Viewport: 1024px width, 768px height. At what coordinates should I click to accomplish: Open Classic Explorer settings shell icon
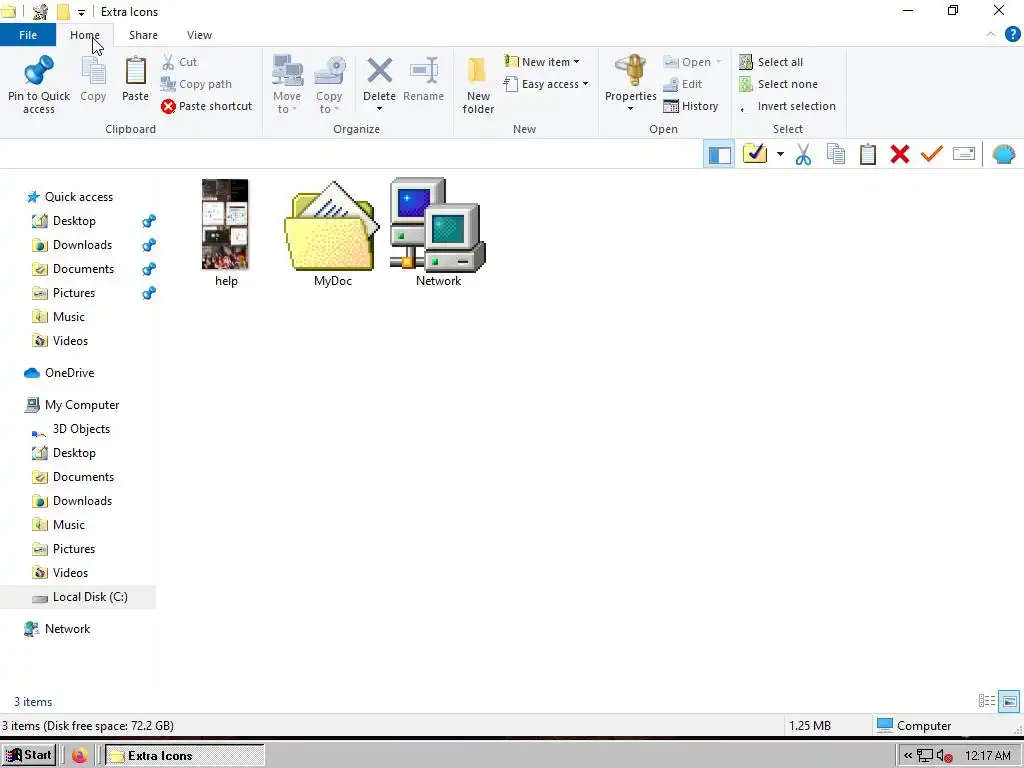[1004, 154]
